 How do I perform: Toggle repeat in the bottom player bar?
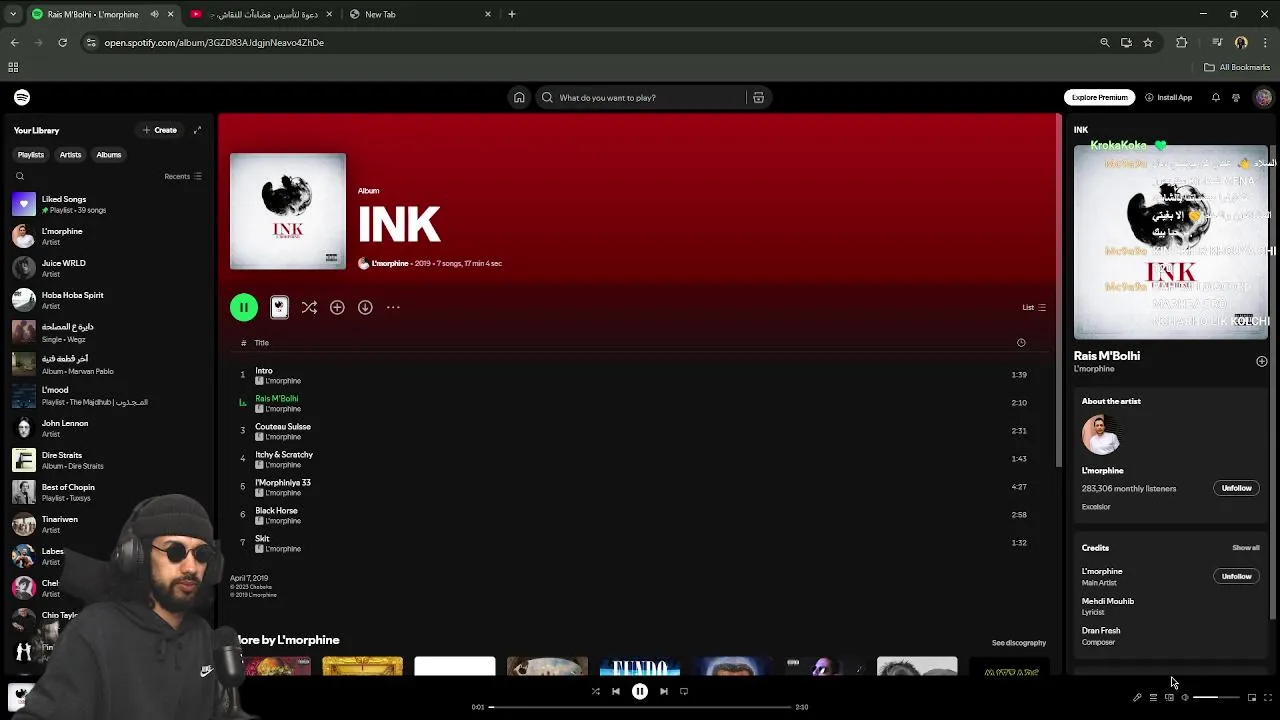point(684,691)
